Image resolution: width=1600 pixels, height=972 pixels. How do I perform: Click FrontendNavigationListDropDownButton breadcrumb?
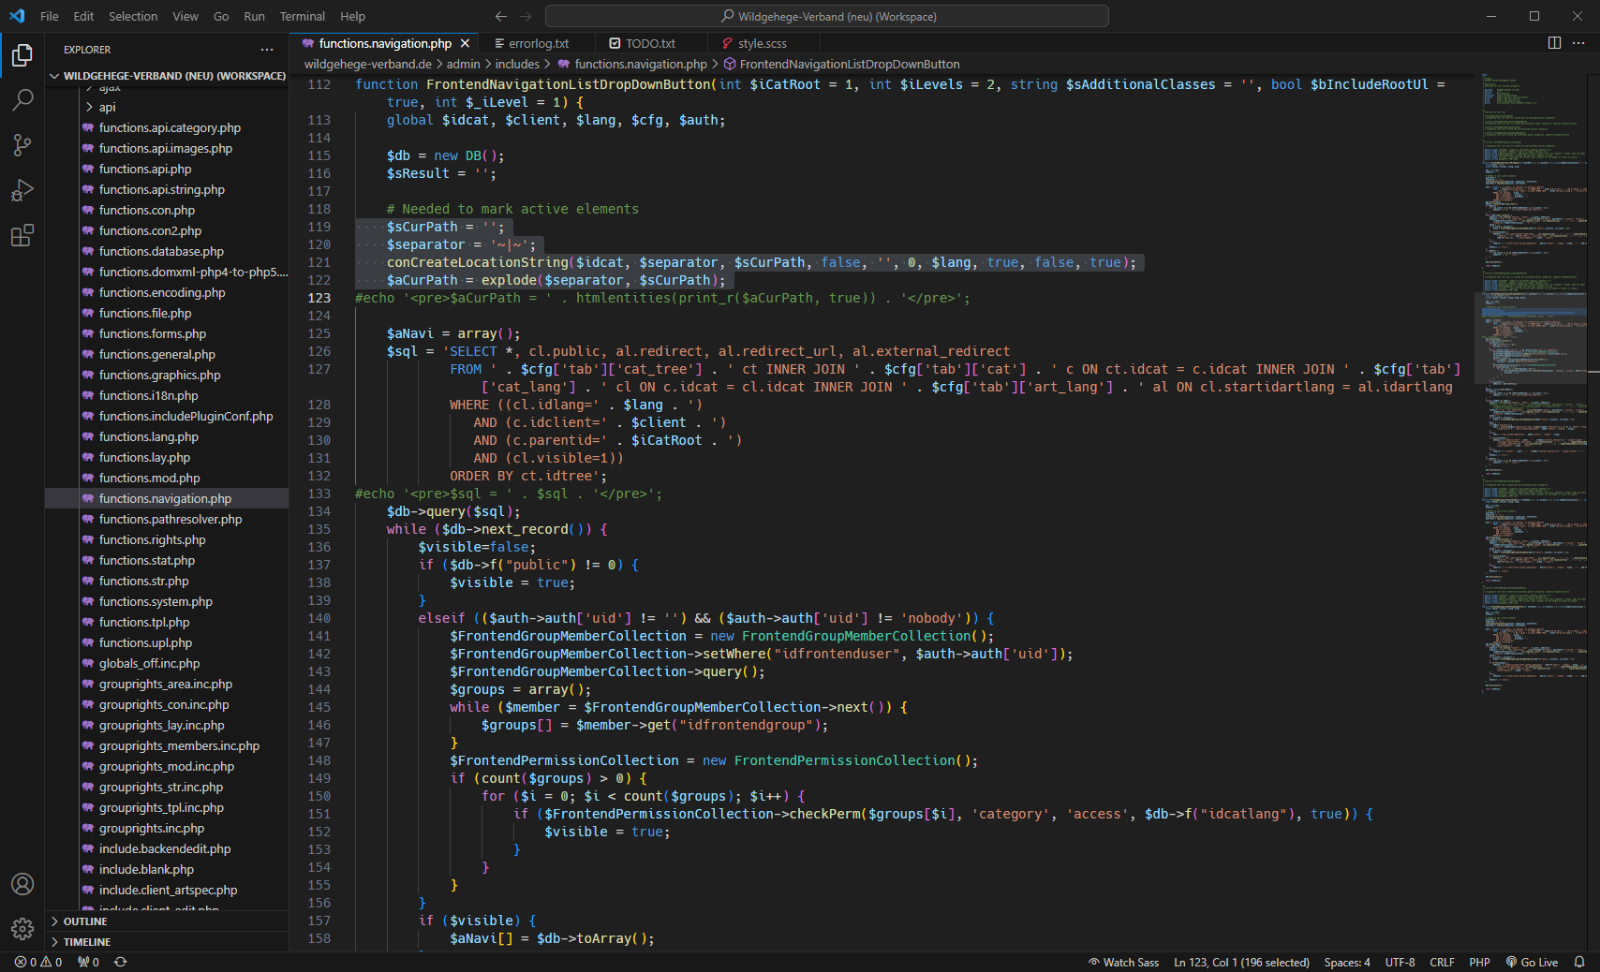(841, 64)
